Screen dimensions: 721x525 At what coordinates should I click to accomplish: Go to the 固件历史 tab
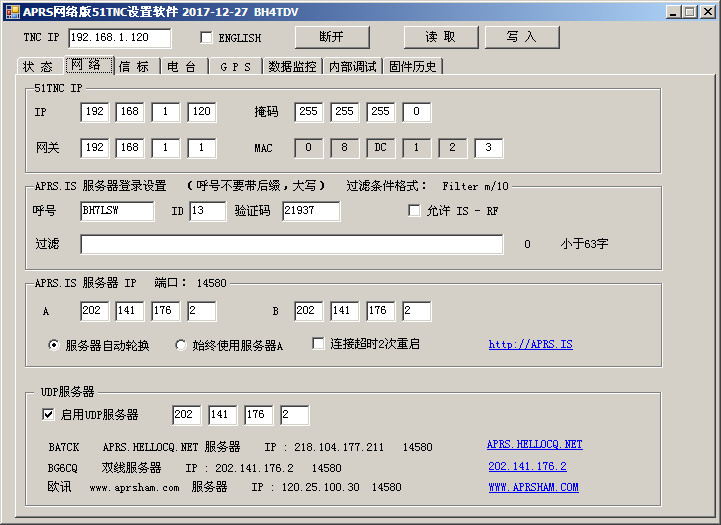(413, 67)
